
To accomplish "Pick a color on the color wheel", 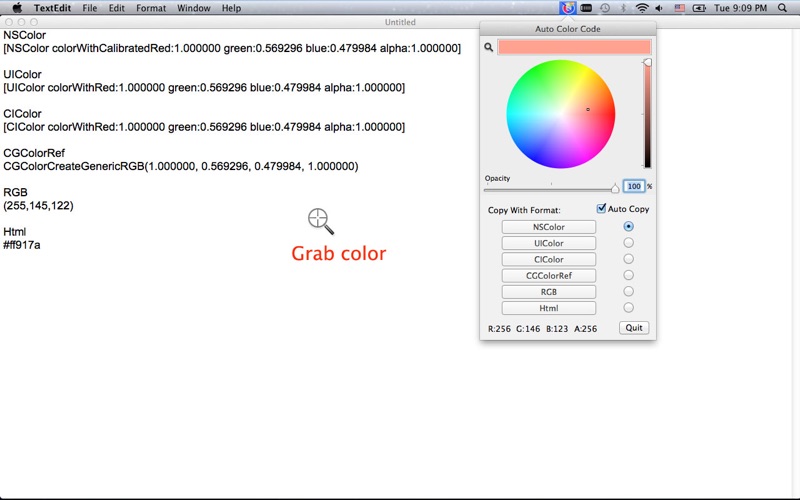I will coord(561,114).
